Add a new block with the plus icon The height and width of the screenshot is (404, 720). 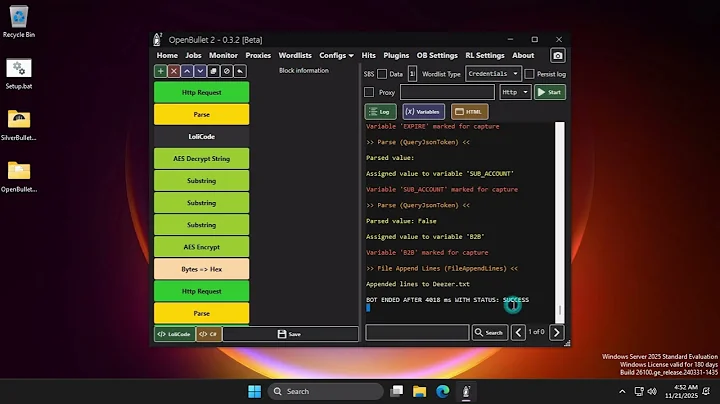point(160,71)
